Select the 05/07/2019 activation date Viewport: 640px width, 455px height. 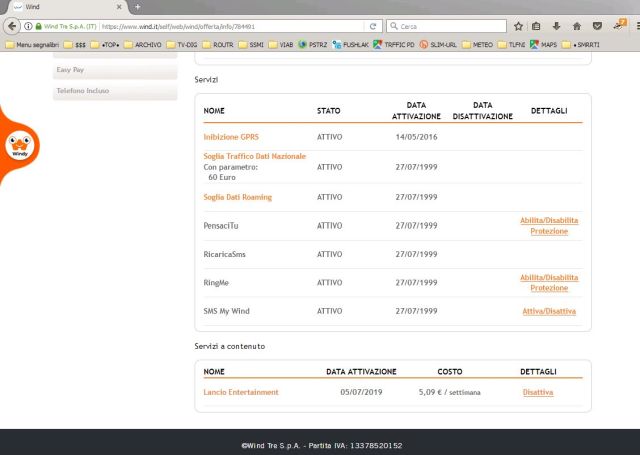click(x=361, y=392)
